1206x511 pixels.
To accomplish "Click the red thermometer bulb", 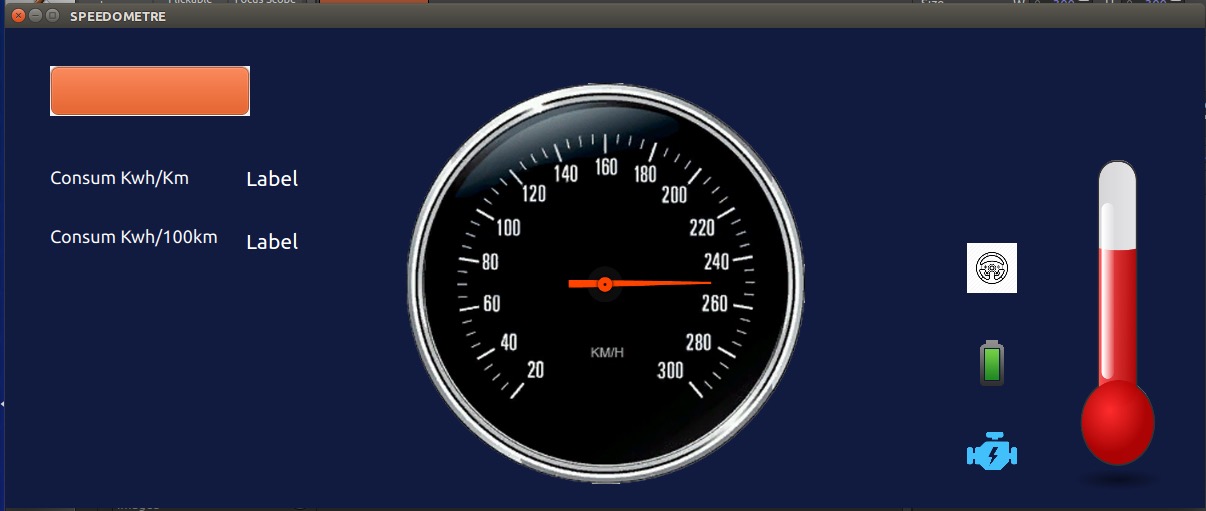I will (x=1117, y=422).
